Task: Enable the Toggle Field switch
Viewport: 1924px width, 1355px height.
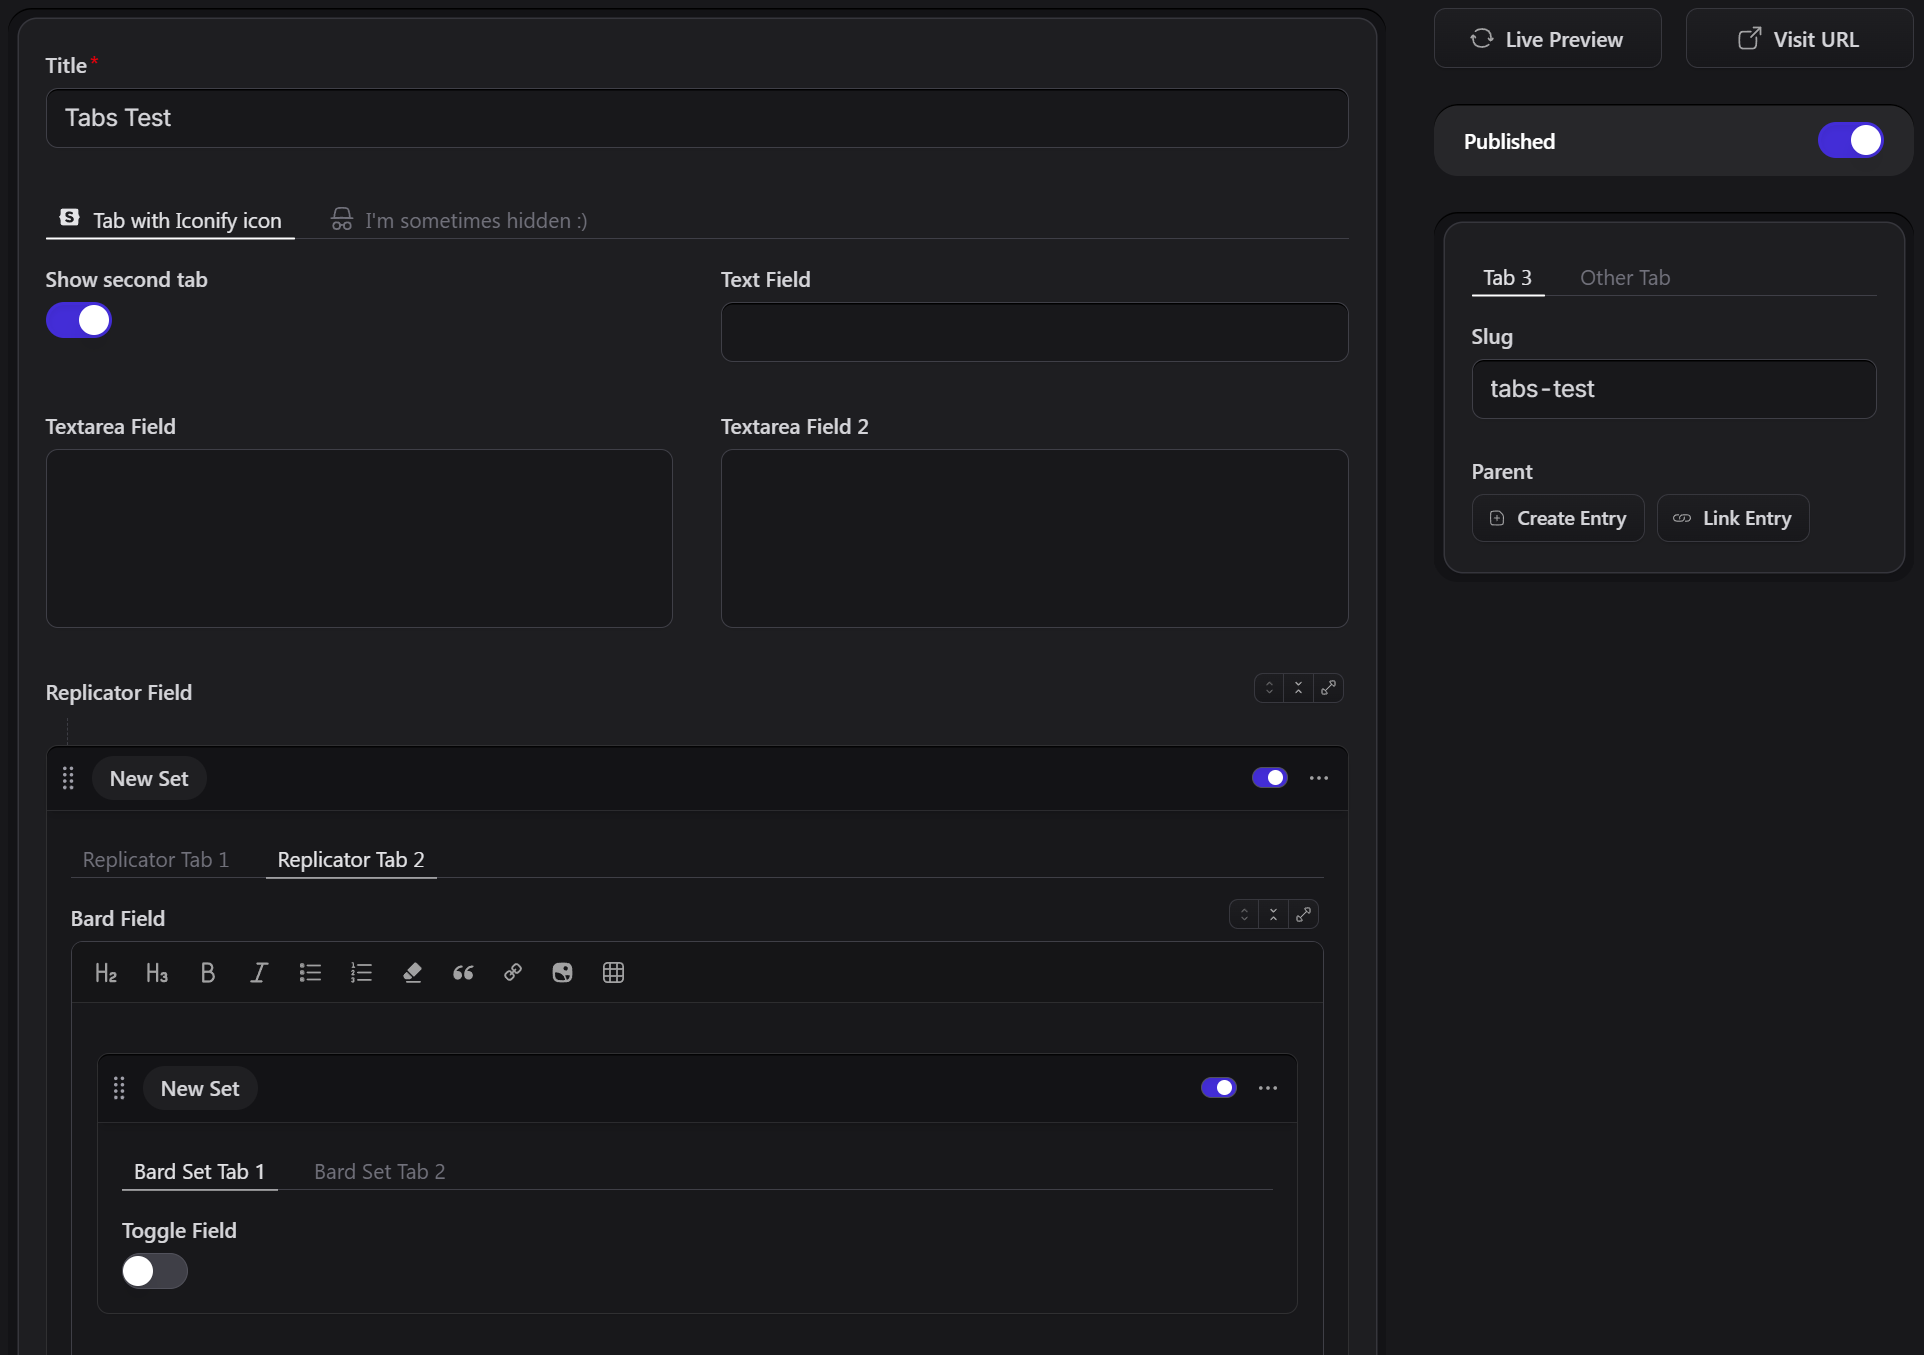Action: tap(155, 1271)
